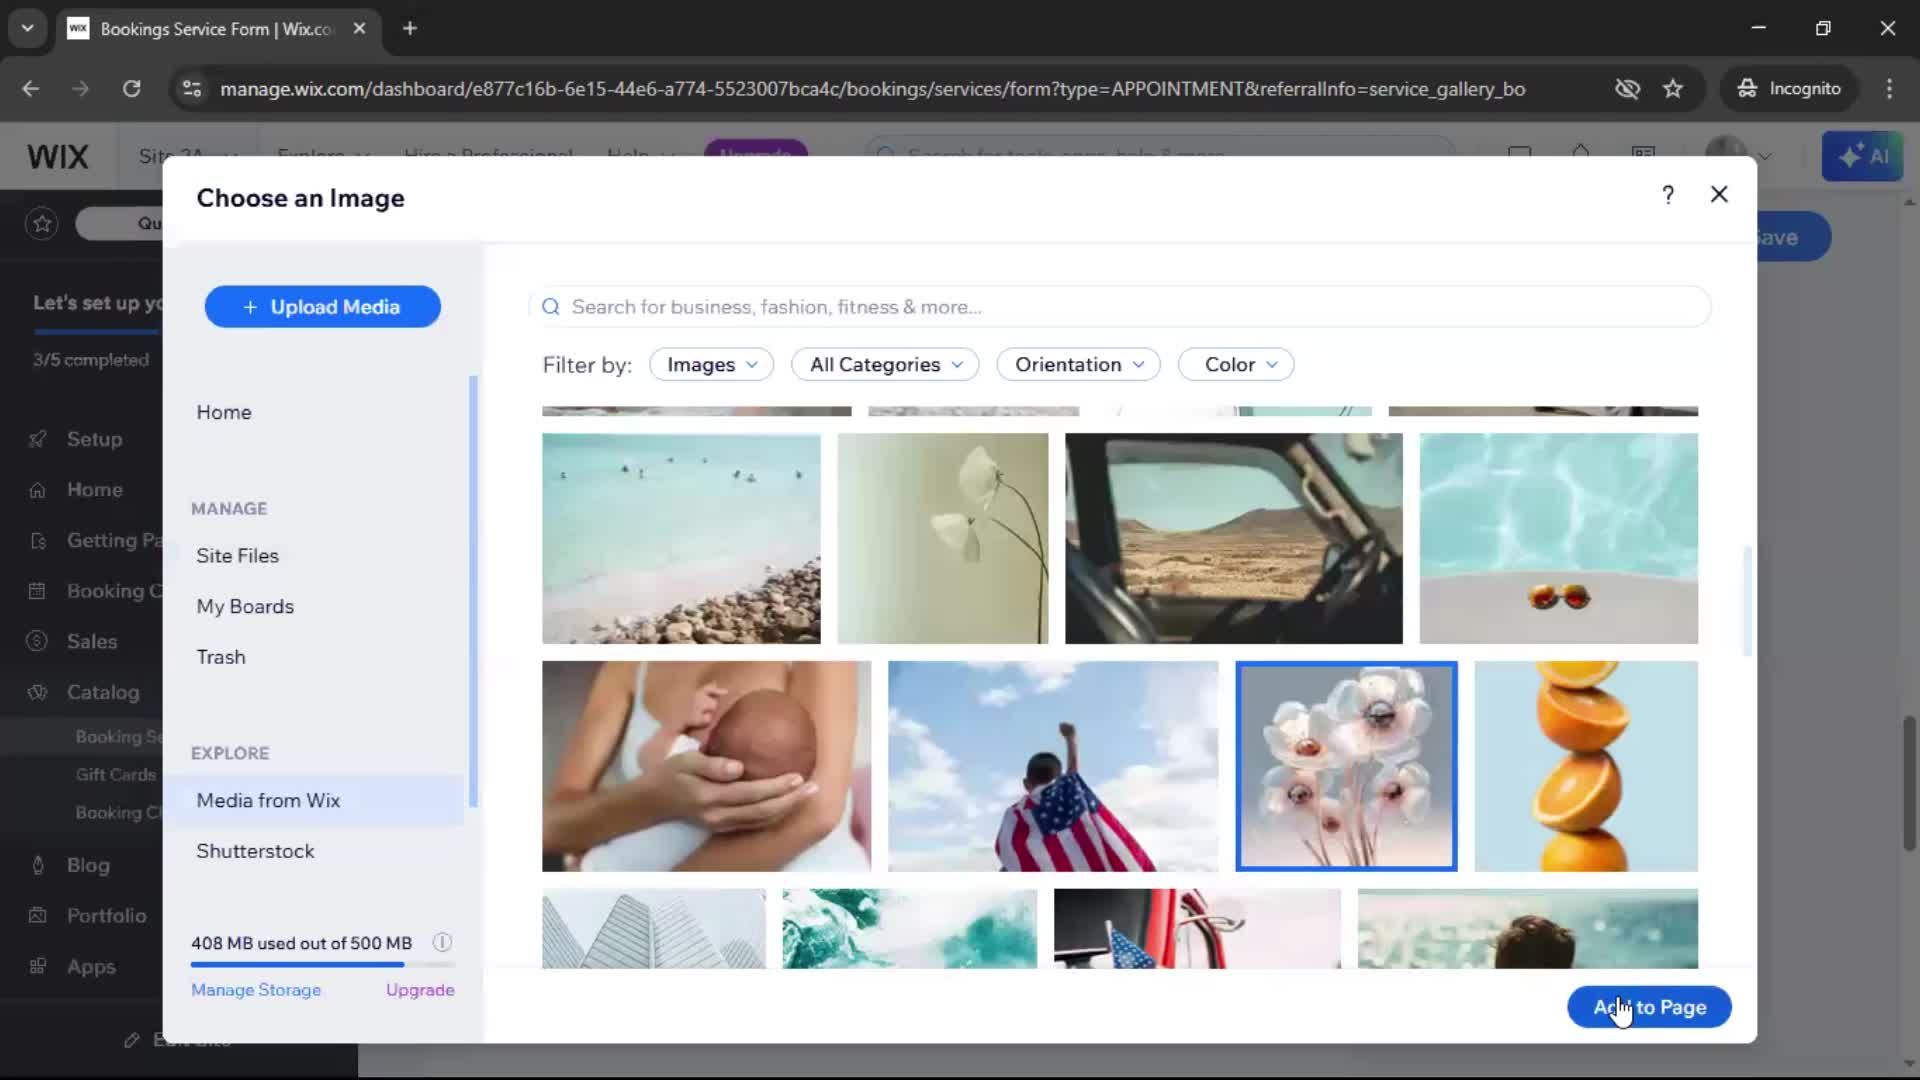Click the sidebar panel scrollbar in dialog

click(x=473, y=590)
